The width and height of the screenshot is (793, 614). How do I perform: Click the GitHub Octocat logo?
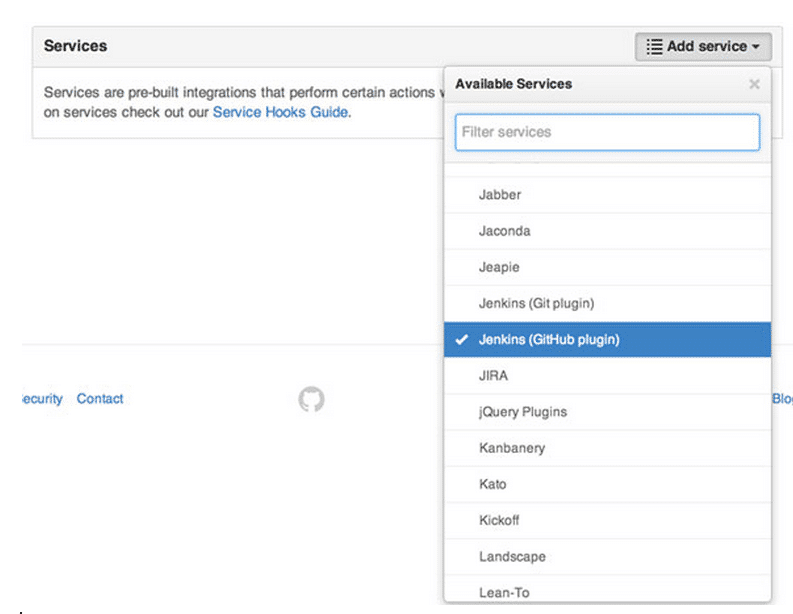(x=311, y=399)
